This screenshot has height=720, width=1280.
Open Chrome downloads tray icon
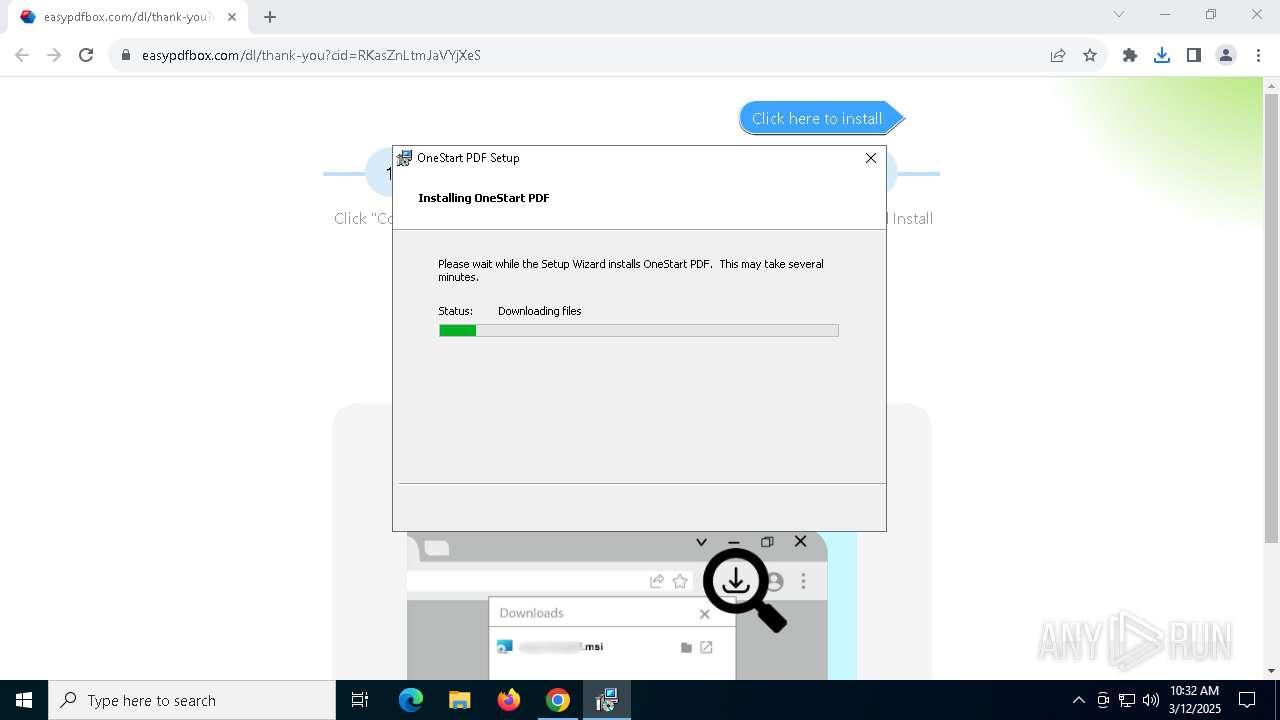[x=1162, y=55]
